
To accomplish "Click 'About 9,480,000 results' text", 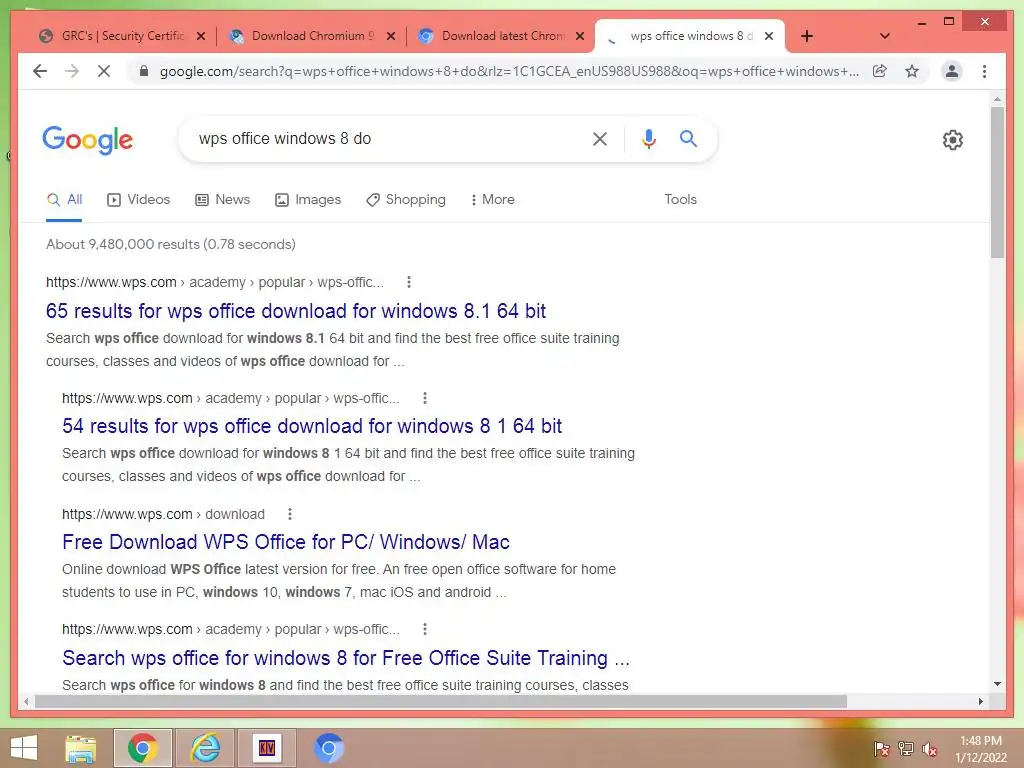I will [170, 244].
